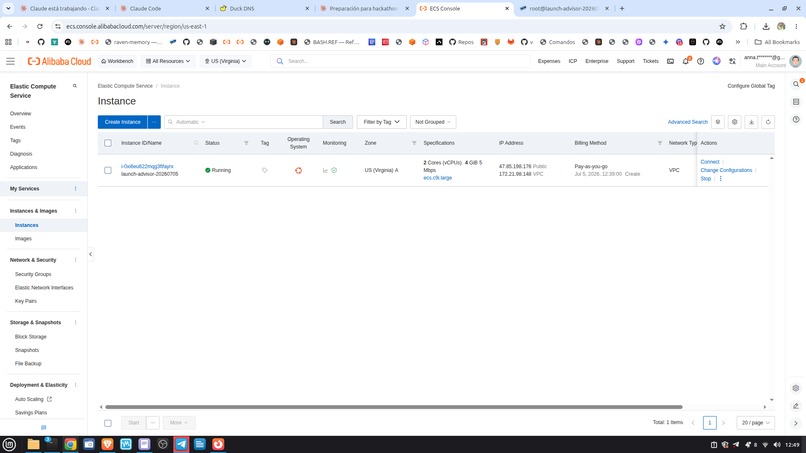The width and height of the screenshot is (806, 453).
Task: Click the shield icon next to Advanced Search
Action: (x=718, y=122)
